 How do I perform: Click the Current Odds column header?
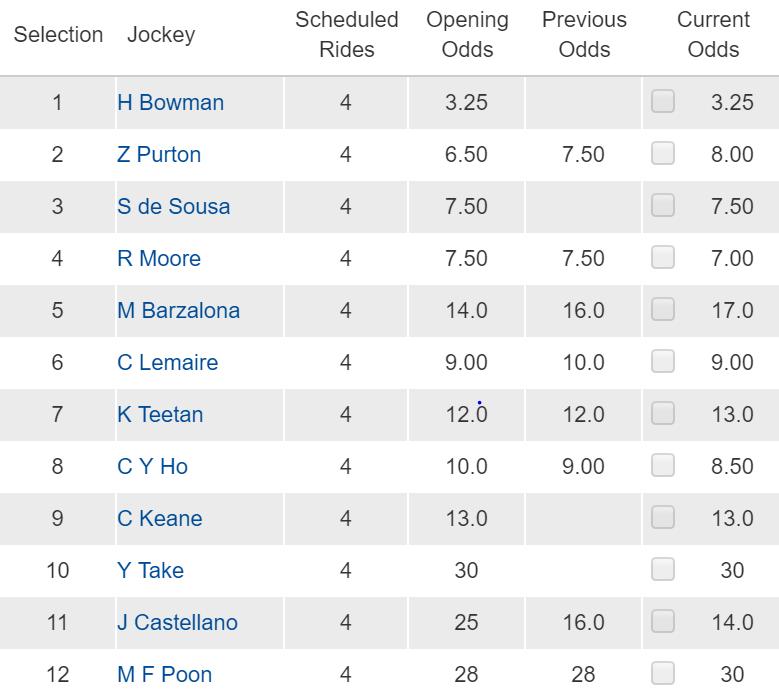pyautogui.click(x=713, y=35)
